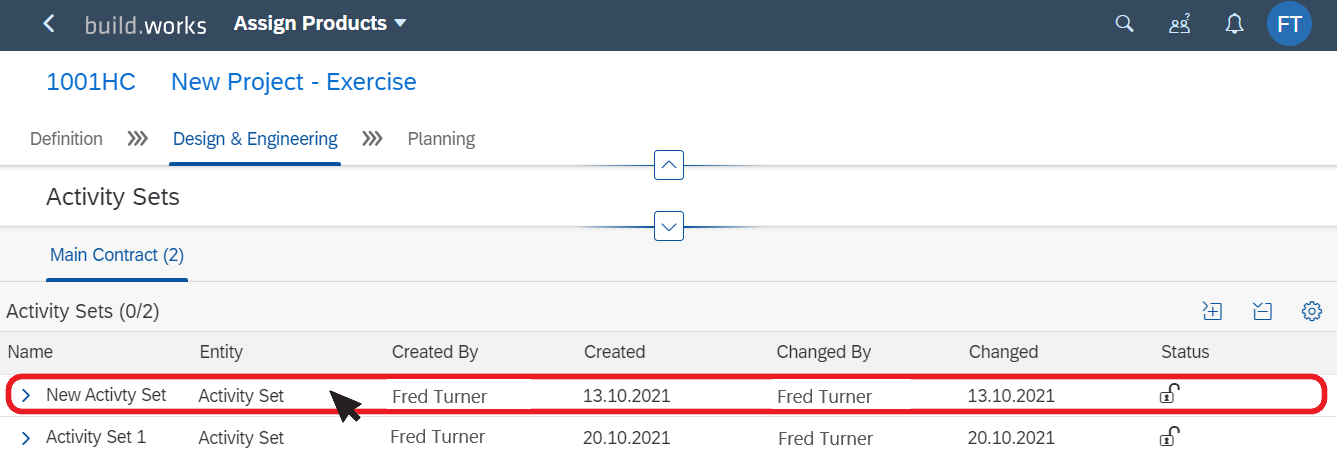Expand the section with down chevron
Viewport: 1337px width, 458px height.
(x=669, y=226)
